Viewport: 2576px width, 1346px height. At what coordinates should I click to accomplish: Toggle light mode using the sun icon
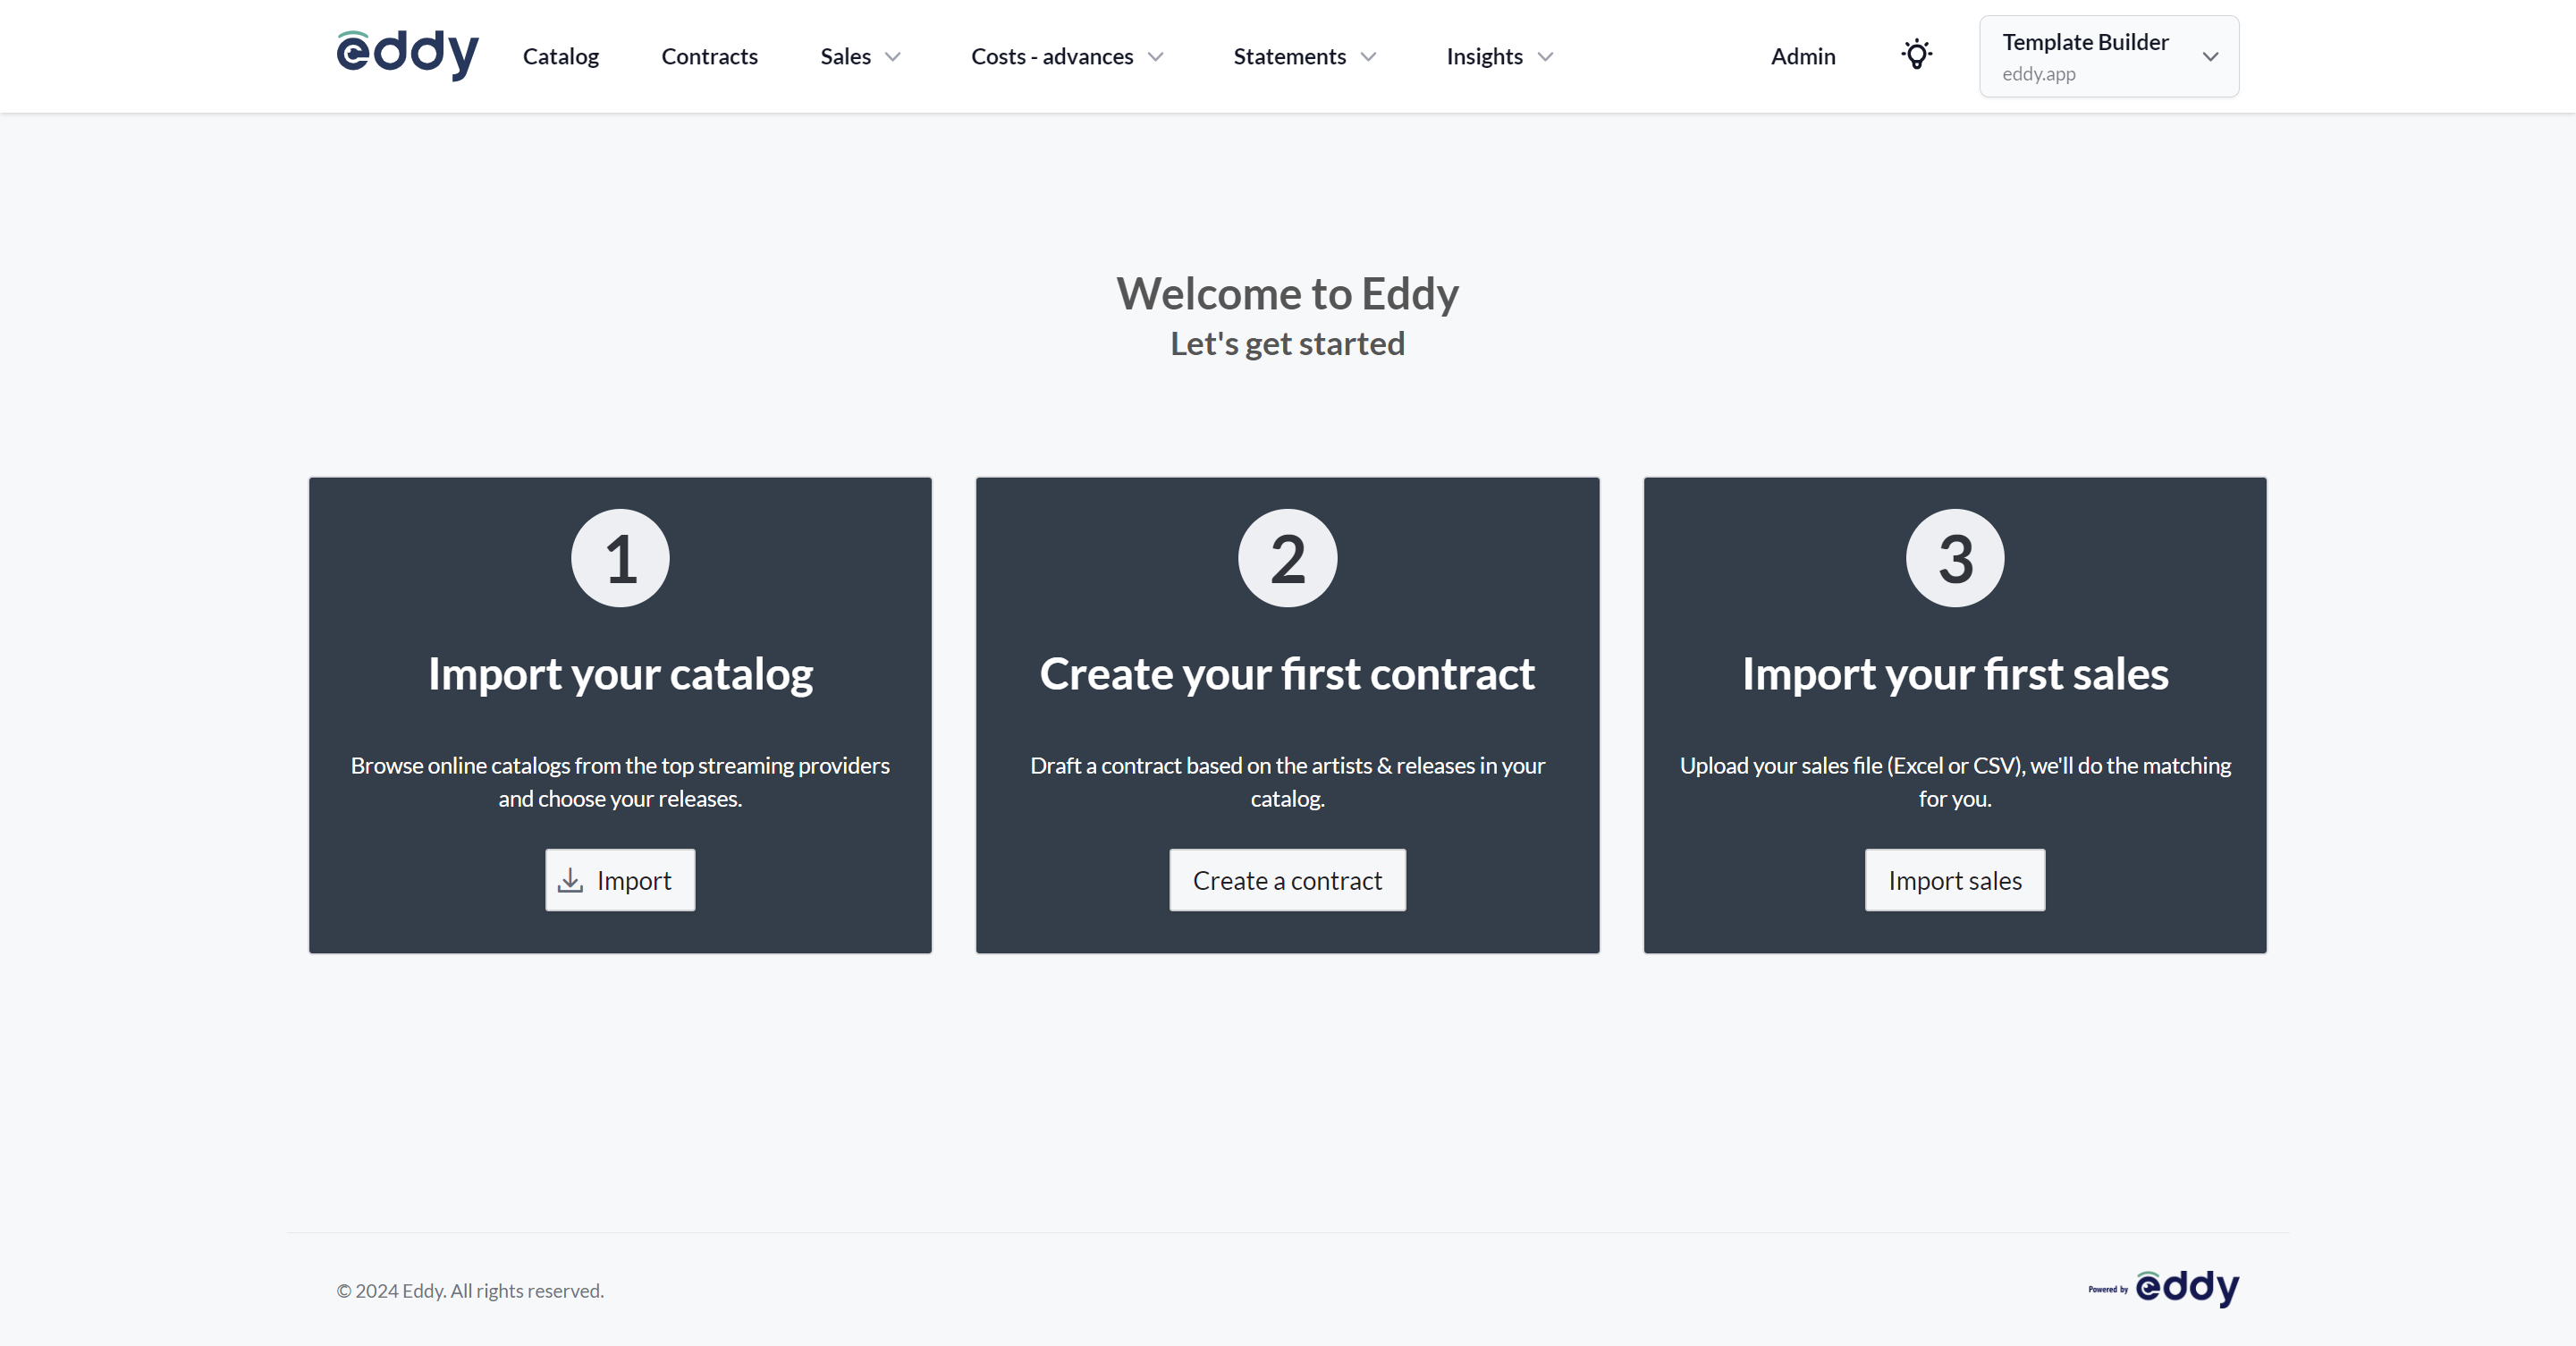(x=1917, y=55)
